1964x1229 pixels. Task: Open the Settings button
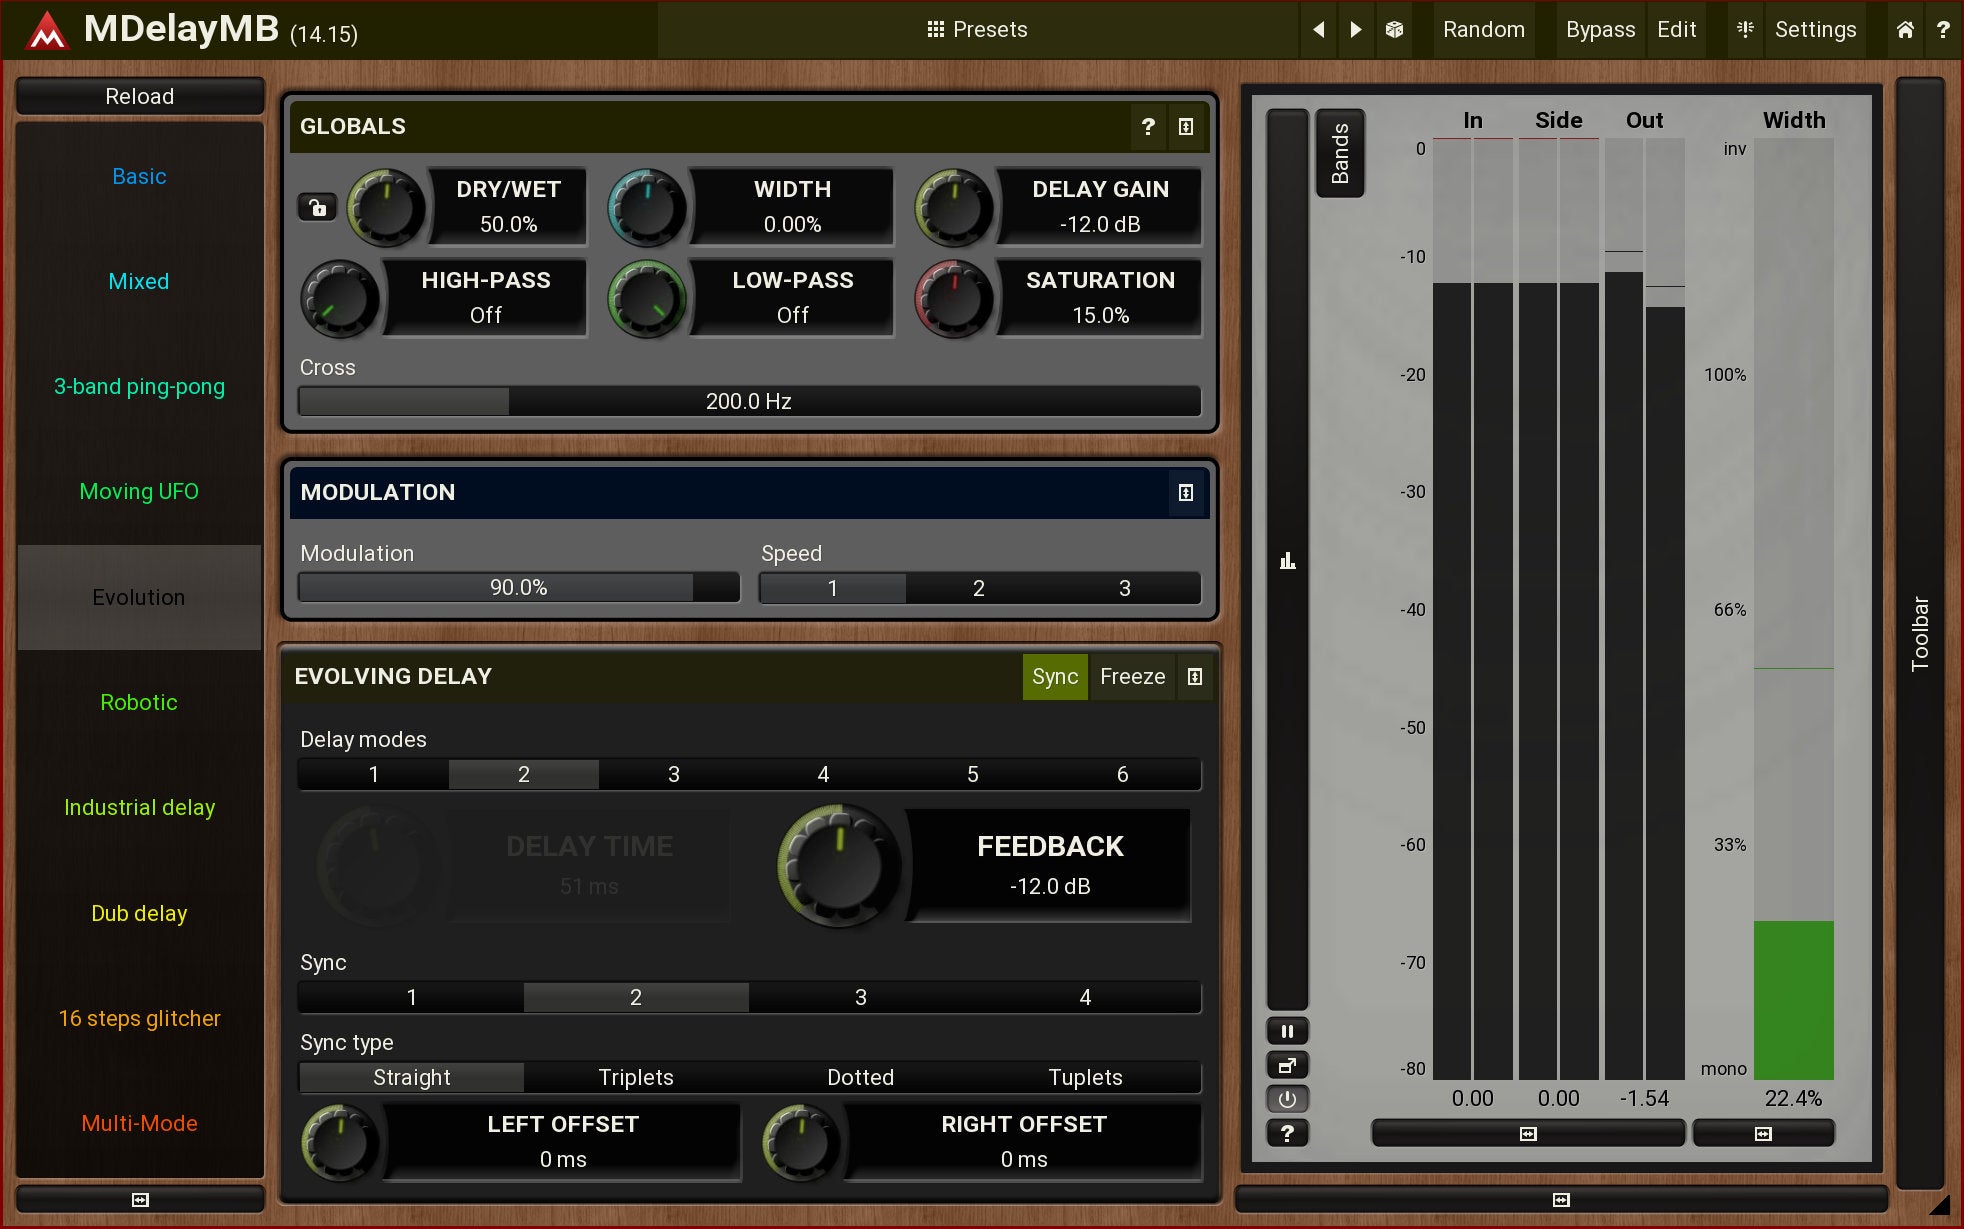point(1814,29)
